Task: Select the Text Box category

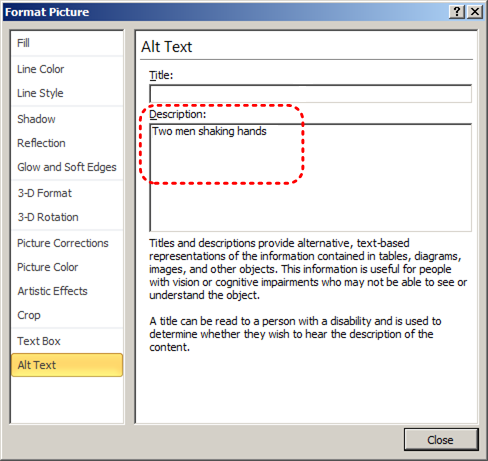Action: (x=67, y=341)
